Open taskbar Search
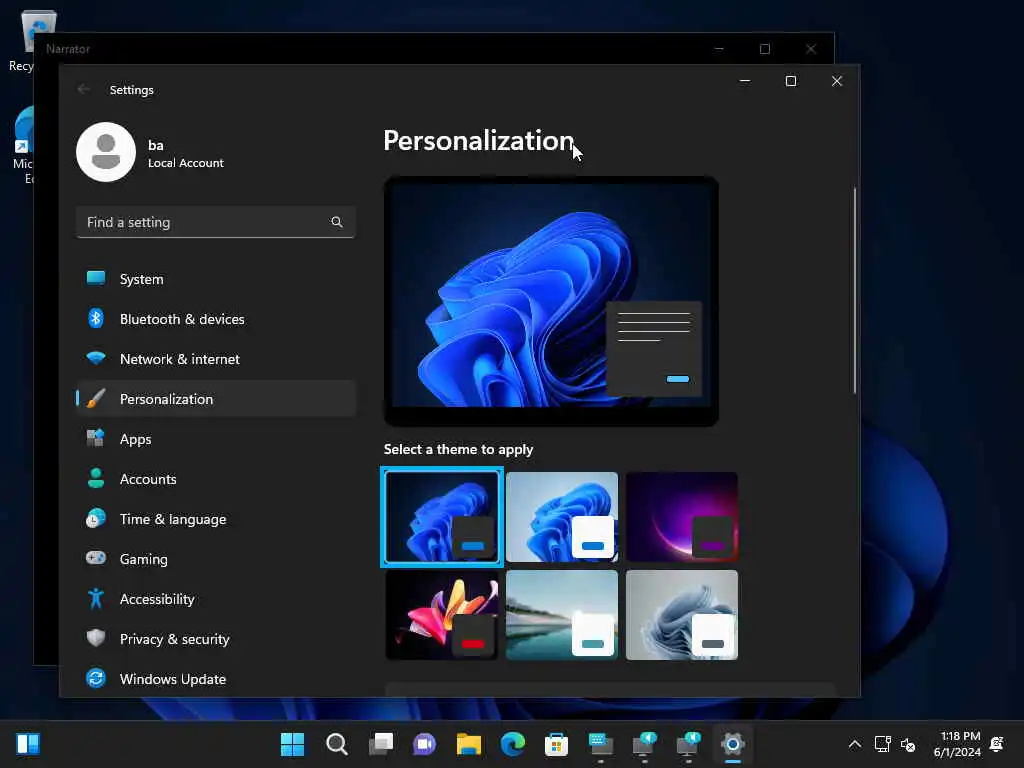This screenshot has width=1024, height=768. pos(336,744)
